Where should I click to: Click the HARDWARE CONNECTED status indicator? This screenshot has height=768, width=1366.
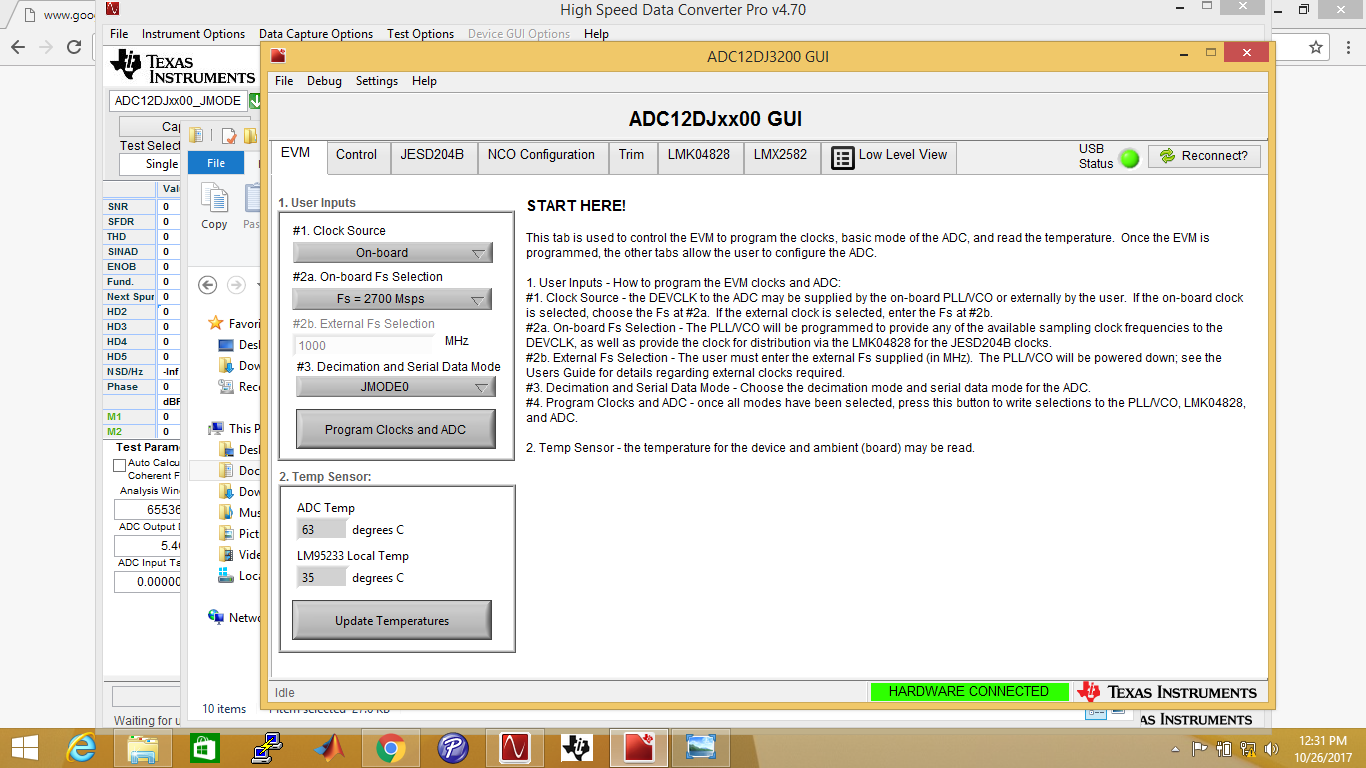[x=969, y=692]
